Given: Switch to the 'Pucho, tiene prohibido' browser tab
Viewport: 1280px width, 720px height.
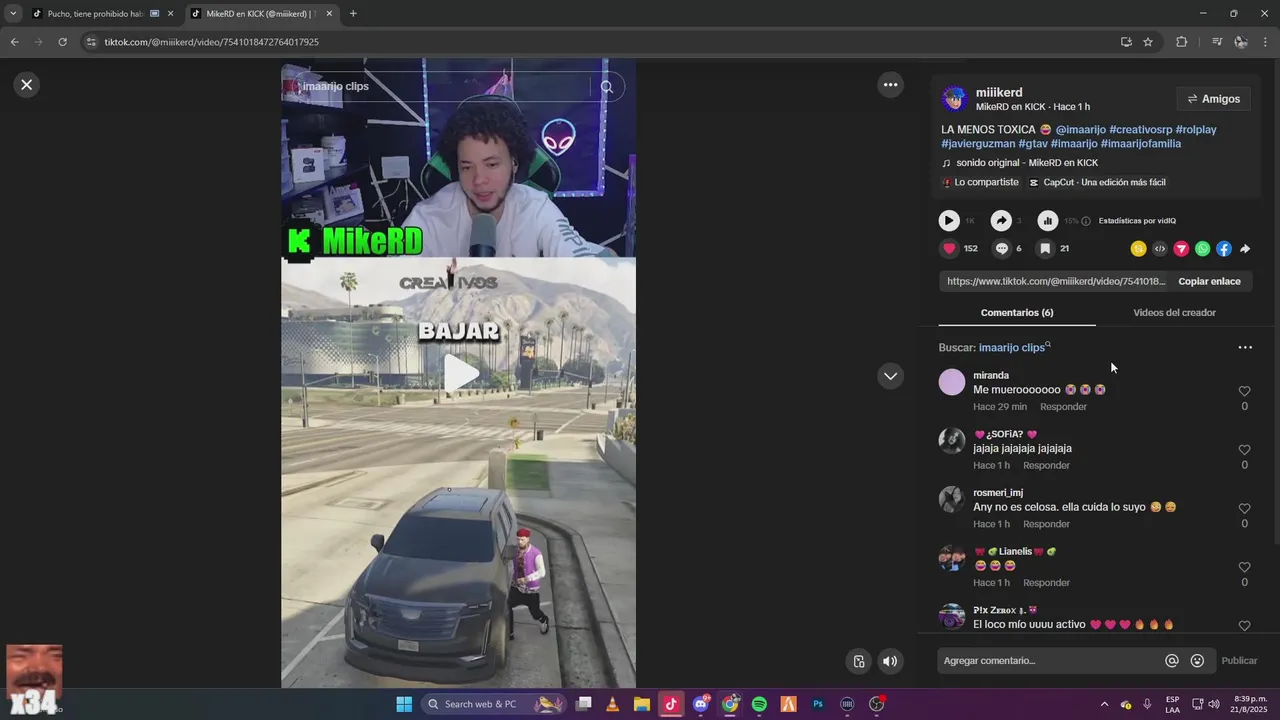Looking at the screenshot, I should point(102,14).
